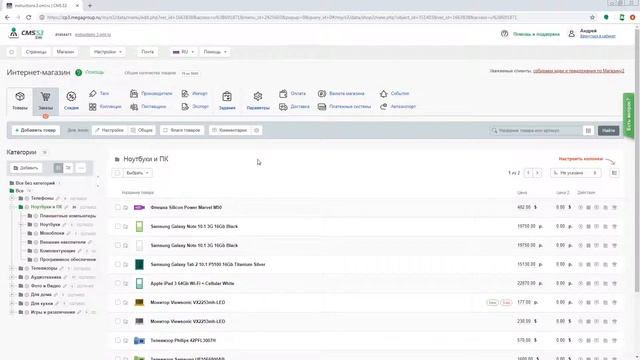Open the Почта menu item
Viewport: 640px width, 360px height.
click(147, 52)
